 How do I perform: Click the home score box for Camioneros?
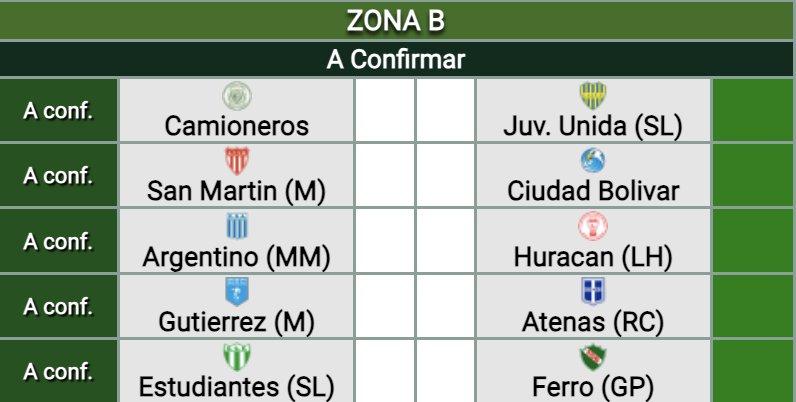tap(385, 111)
